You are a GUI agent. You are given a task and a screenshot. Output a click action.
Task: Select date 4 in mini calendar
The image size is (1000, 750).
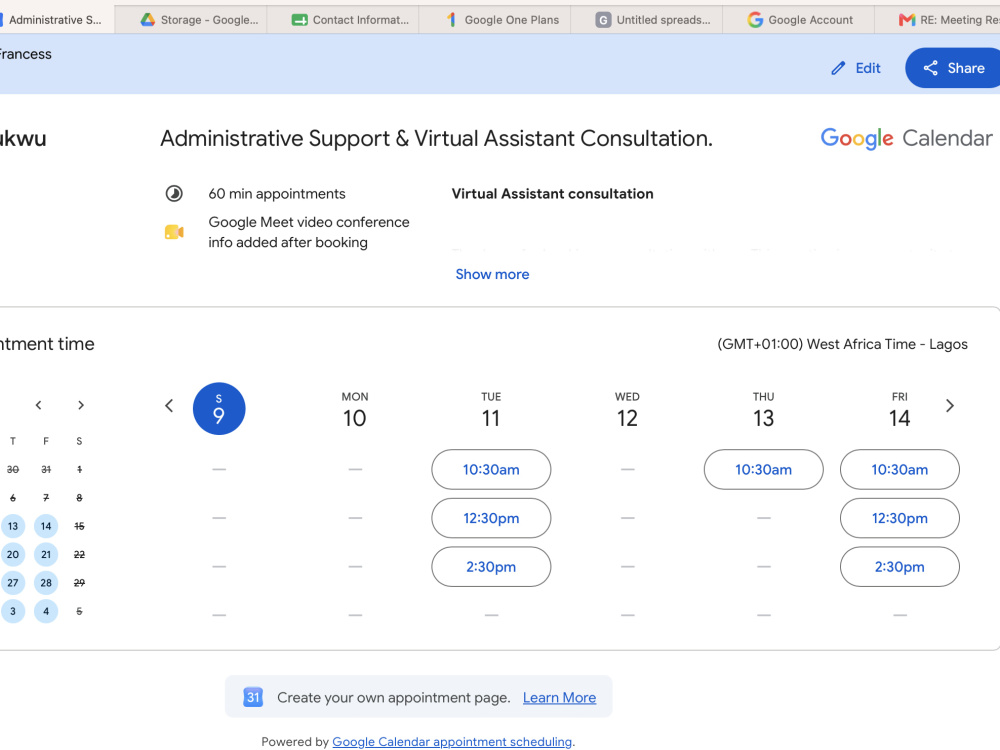tap(46, 611)
